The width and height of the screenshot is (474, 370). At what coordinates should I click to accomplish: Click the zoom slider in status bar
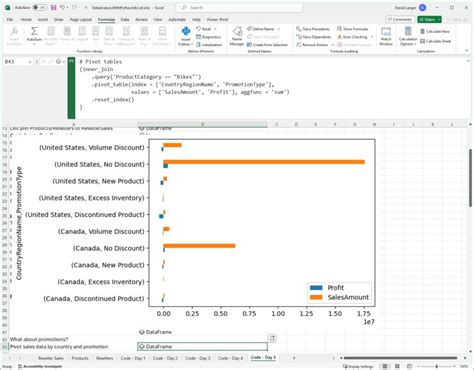point(436,366)
